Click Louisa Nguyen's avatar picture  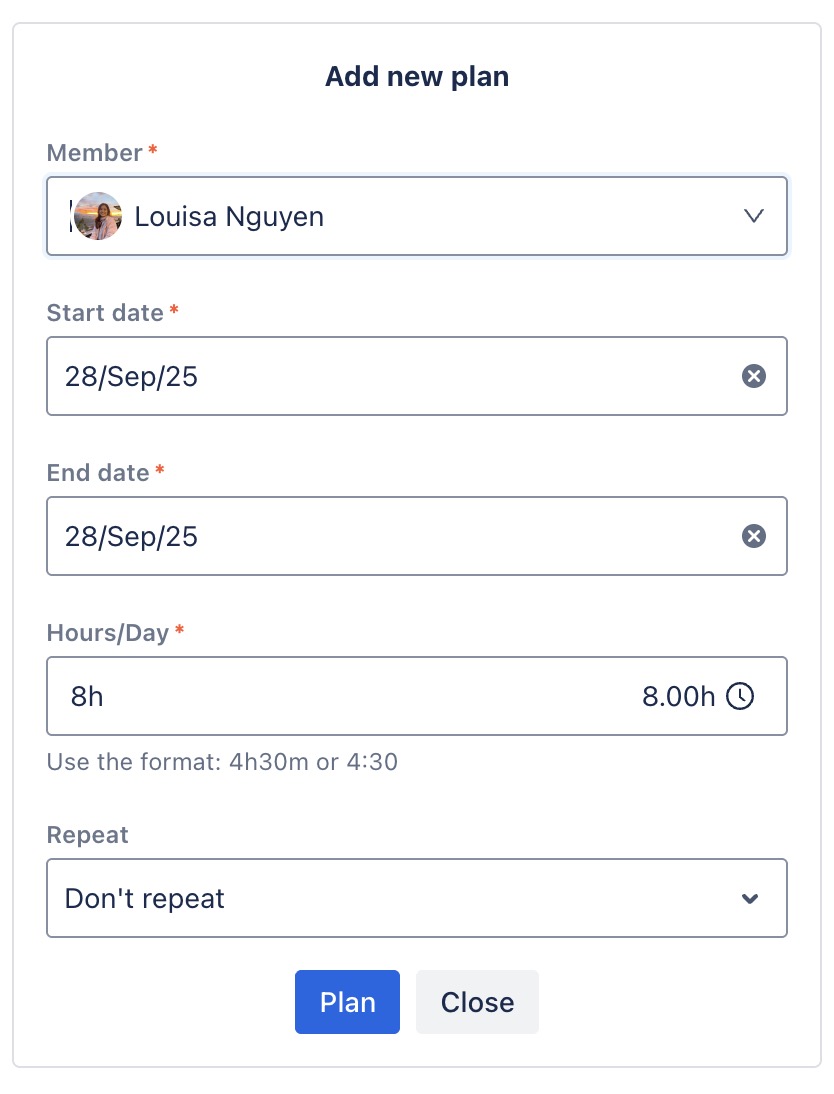[98, 216]
